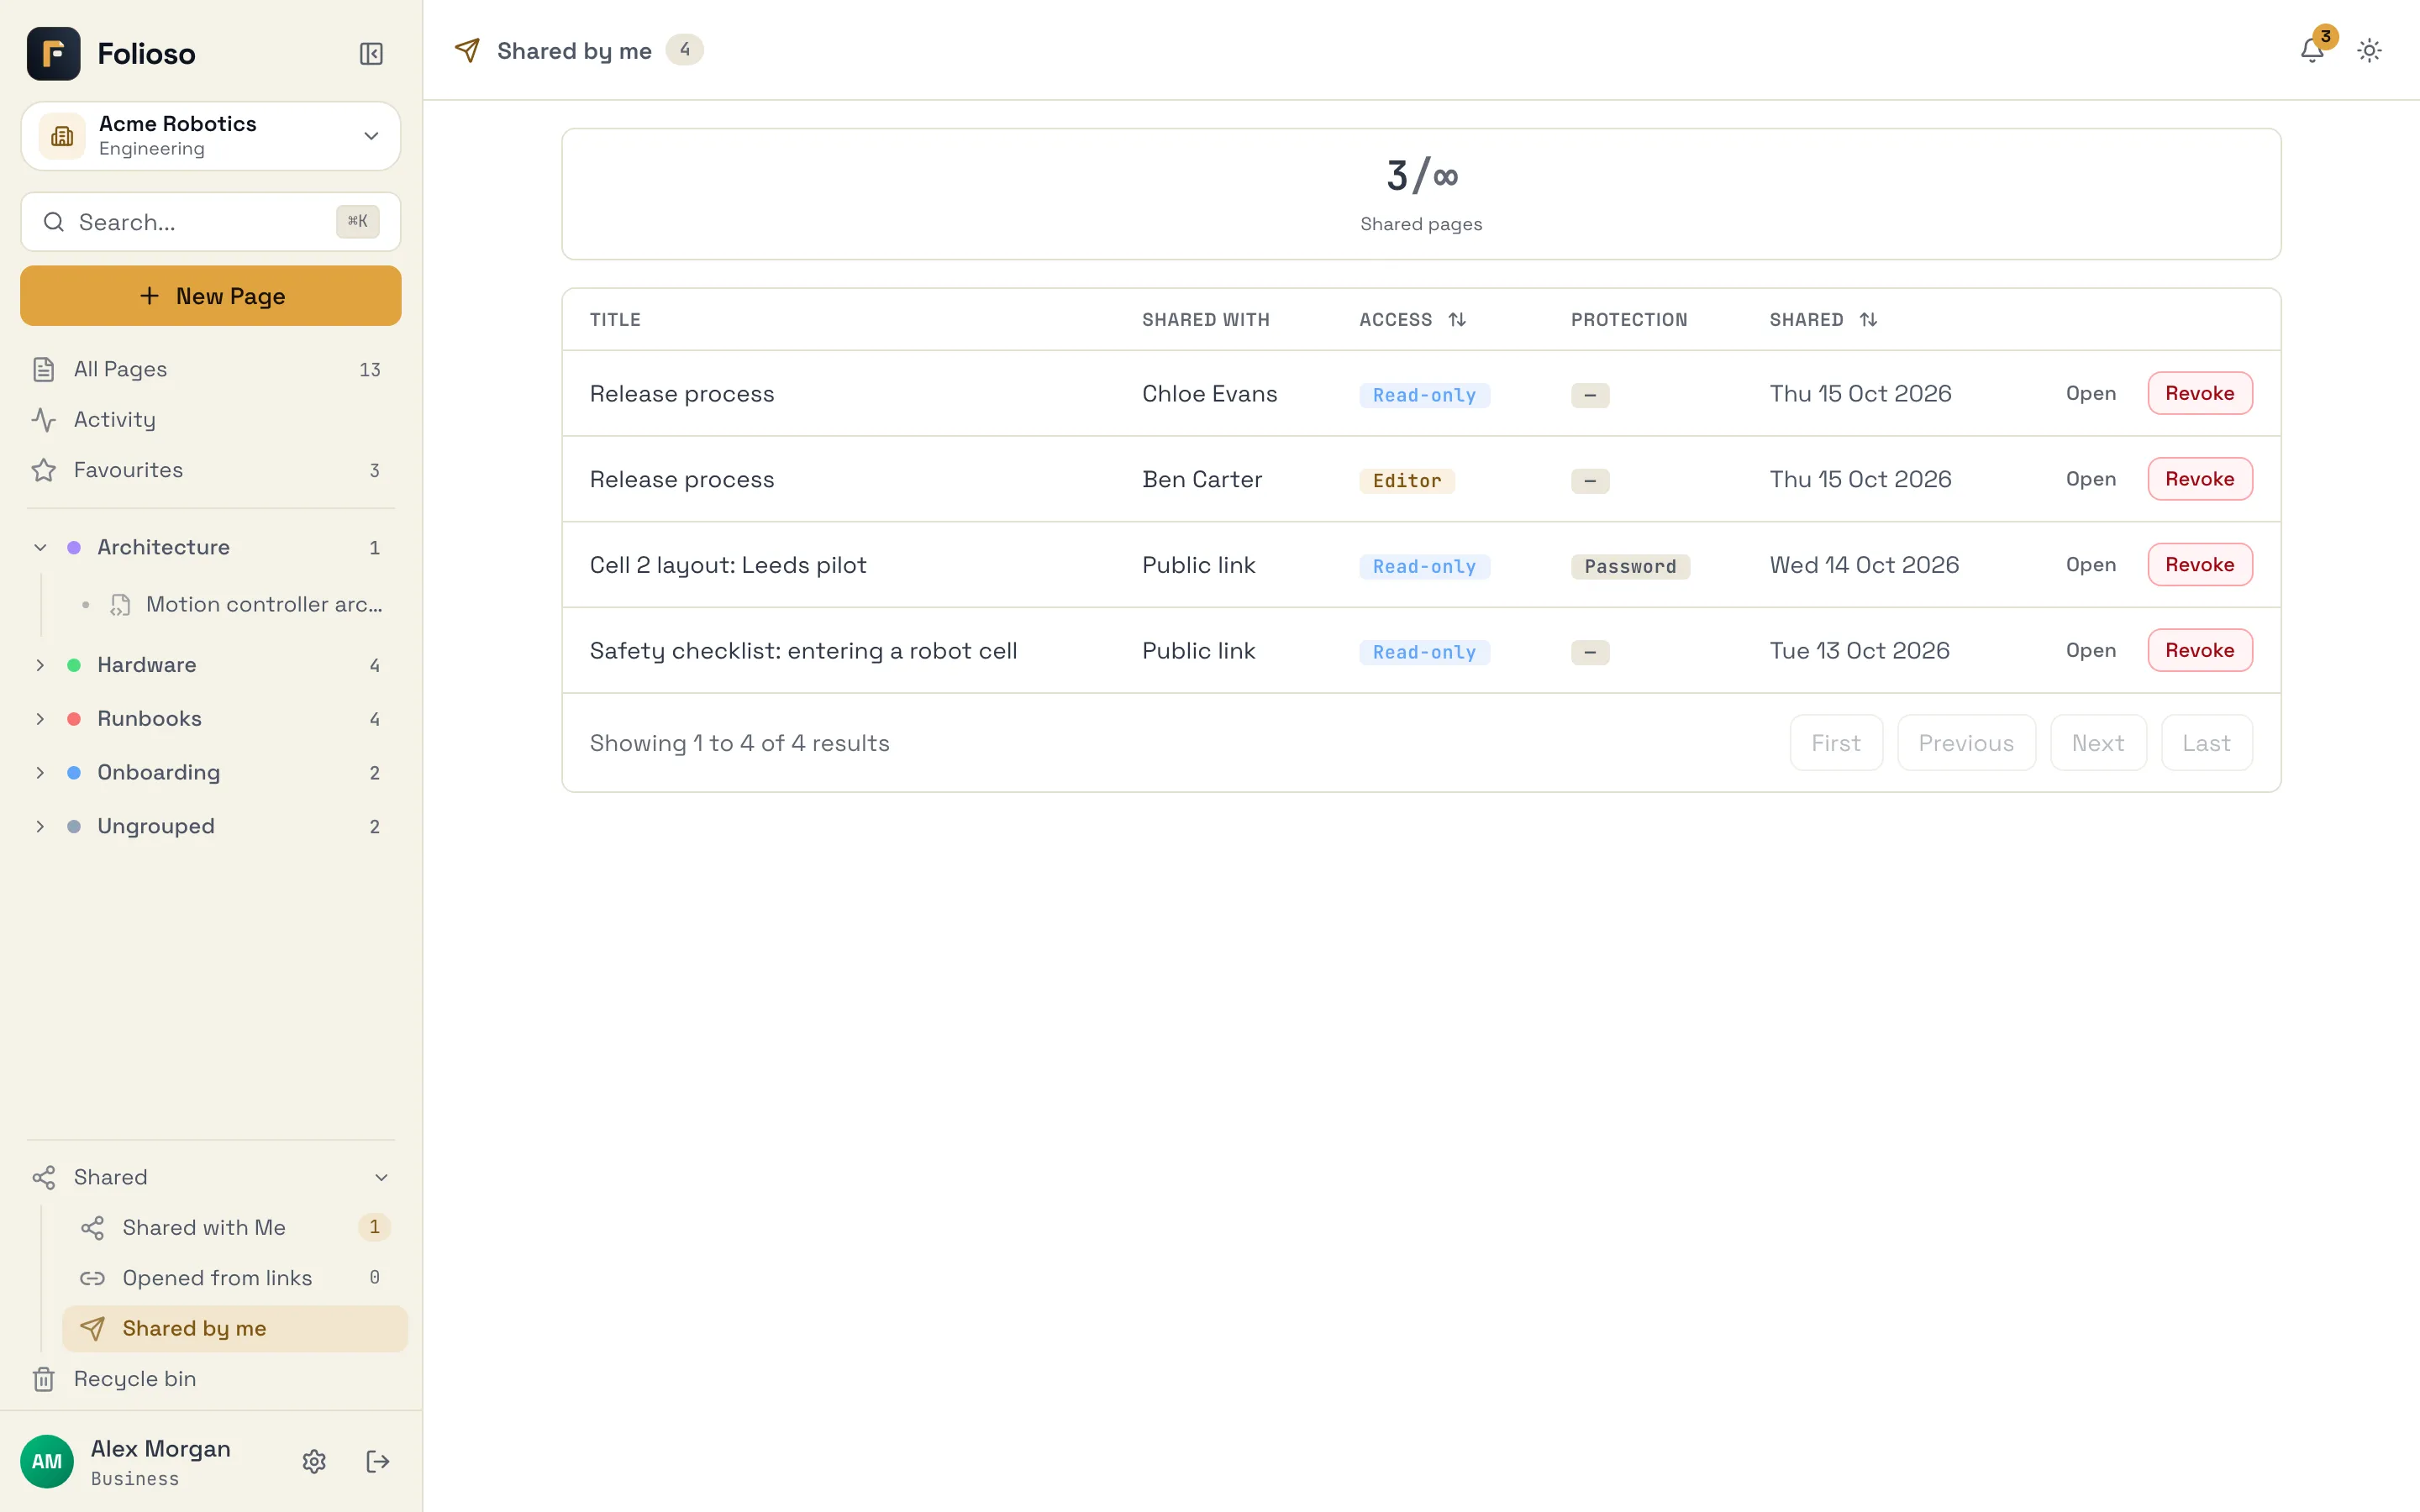Open the Acme Robotics workspace dropdown
The height and width of the screenshot is (1512, 2420).
pyautogui.click(x=211, y=136)
